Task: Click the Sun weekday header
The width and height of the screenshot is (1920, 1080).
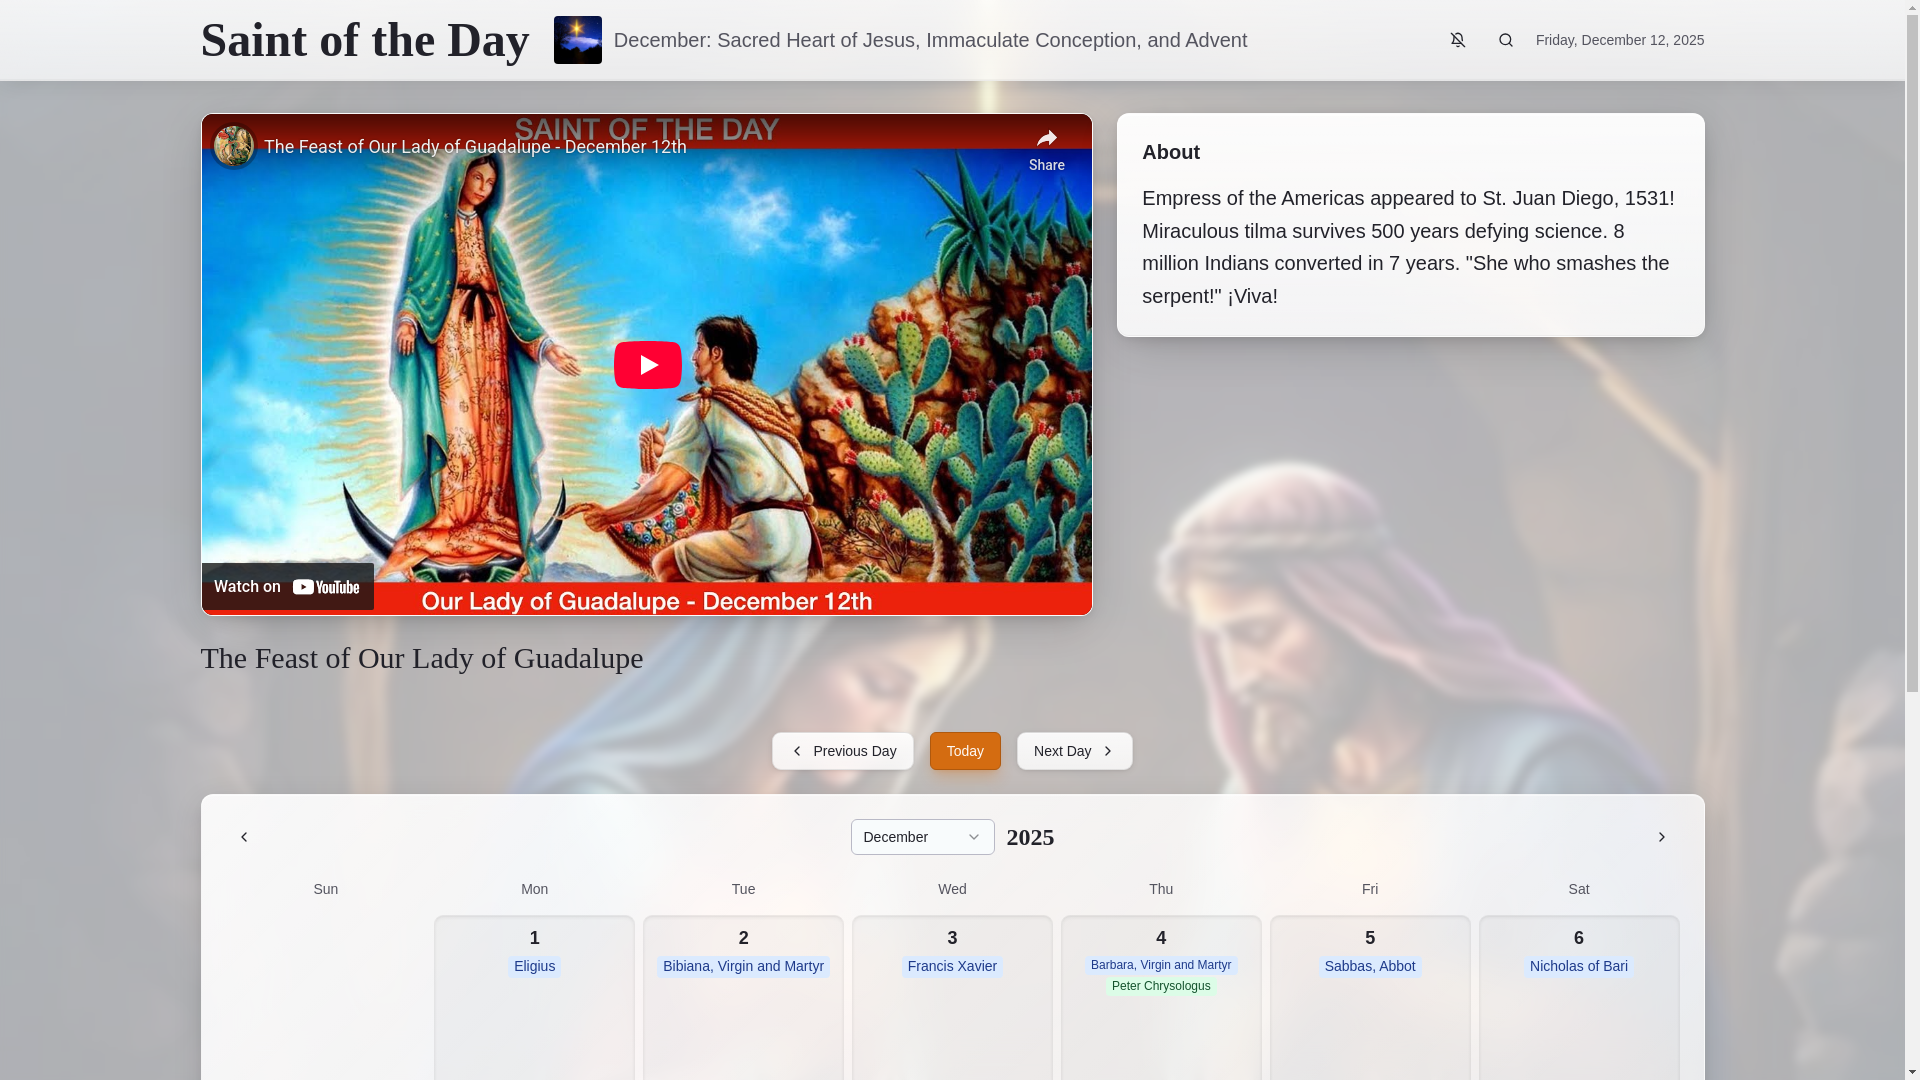Action: [x=325, y=889]
